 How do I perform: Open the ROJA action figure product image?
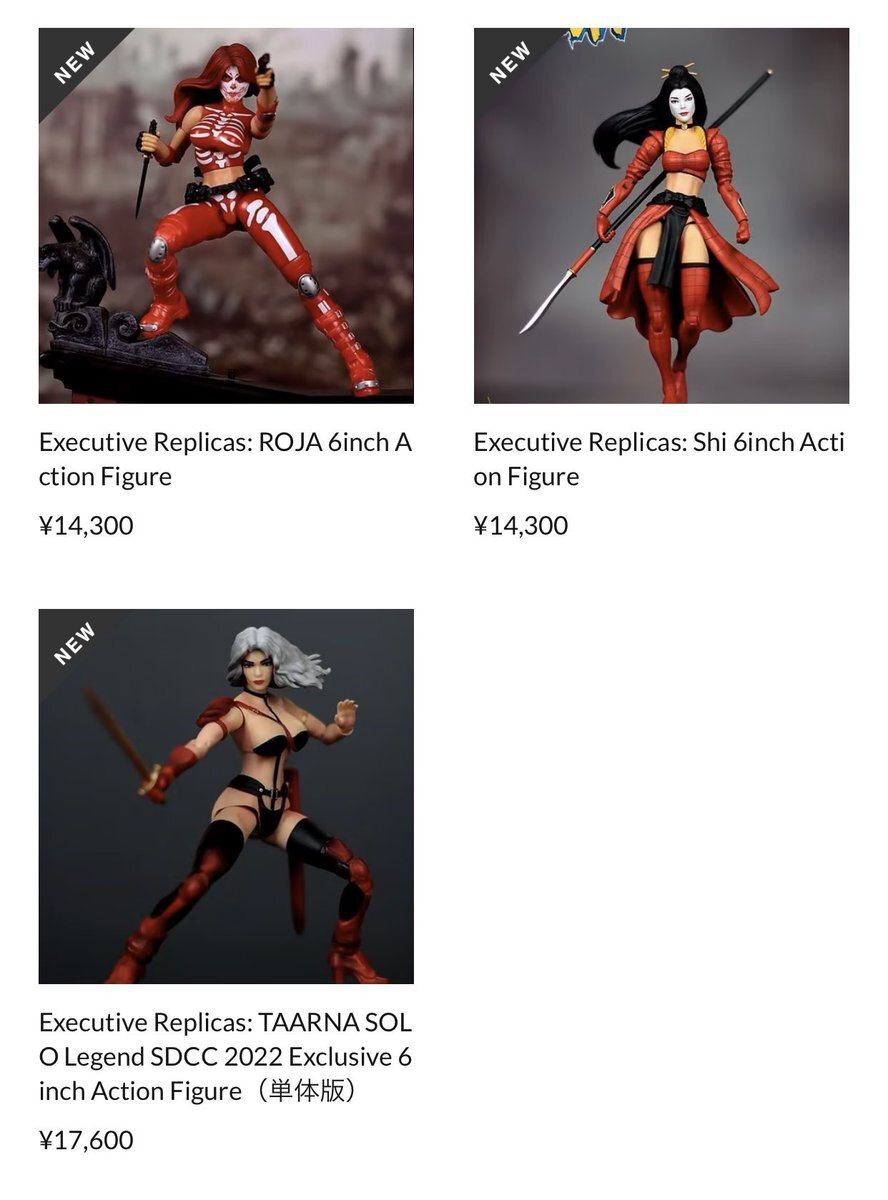(226, 216)
